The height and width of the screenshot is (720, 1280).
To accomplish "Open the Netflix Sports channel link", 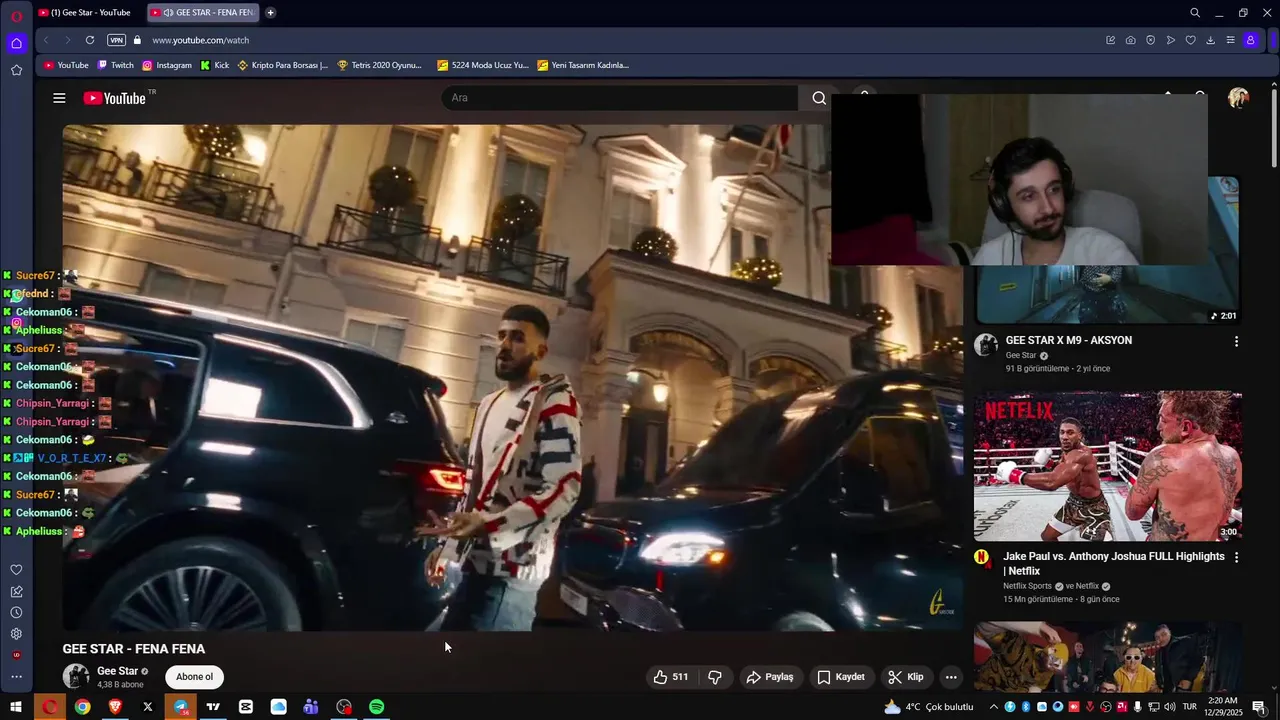I will (1027, 586).
